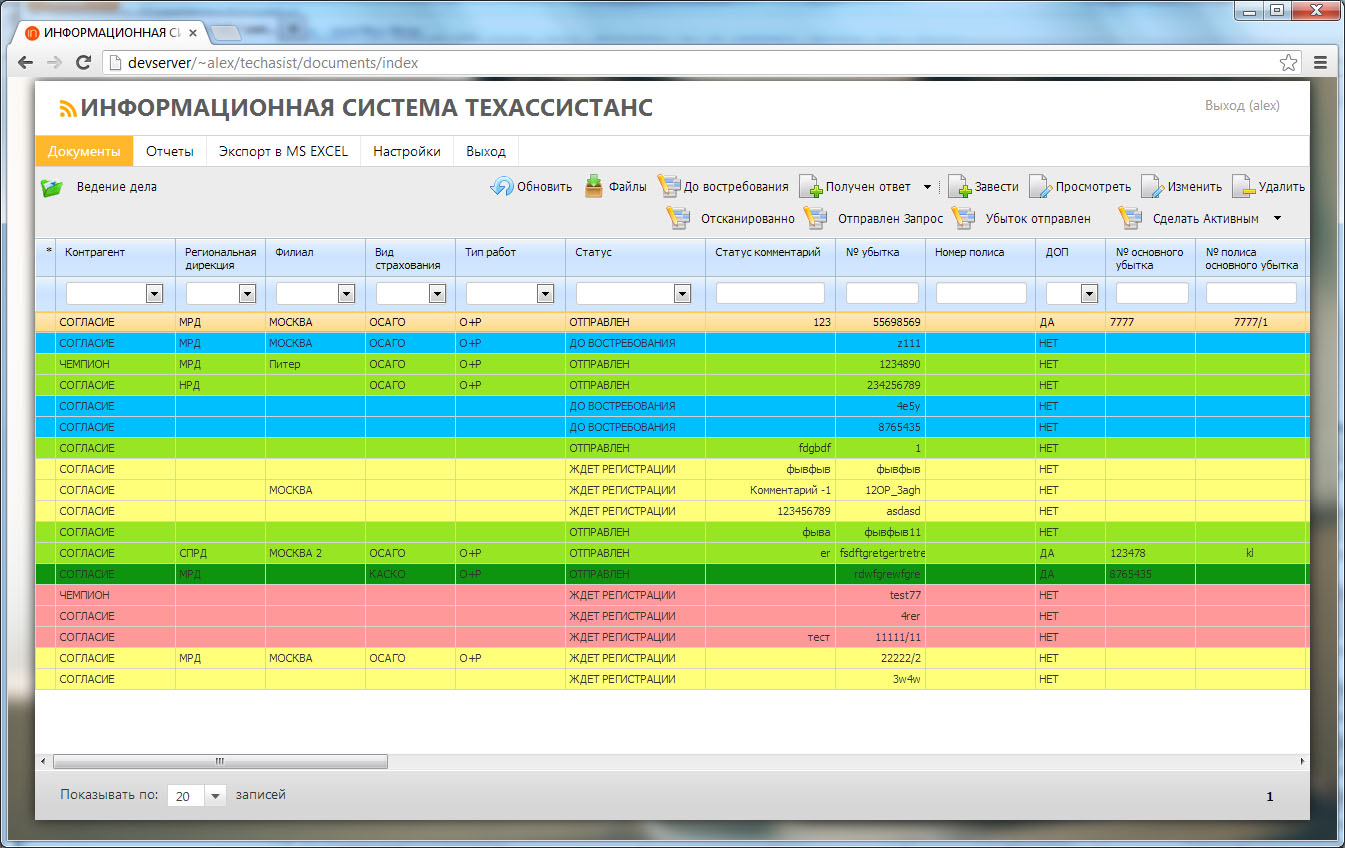This screenshot has width=1345, height=848.
Task: Select the row with убыток 3w4w
Action: (x=670, y=679)
